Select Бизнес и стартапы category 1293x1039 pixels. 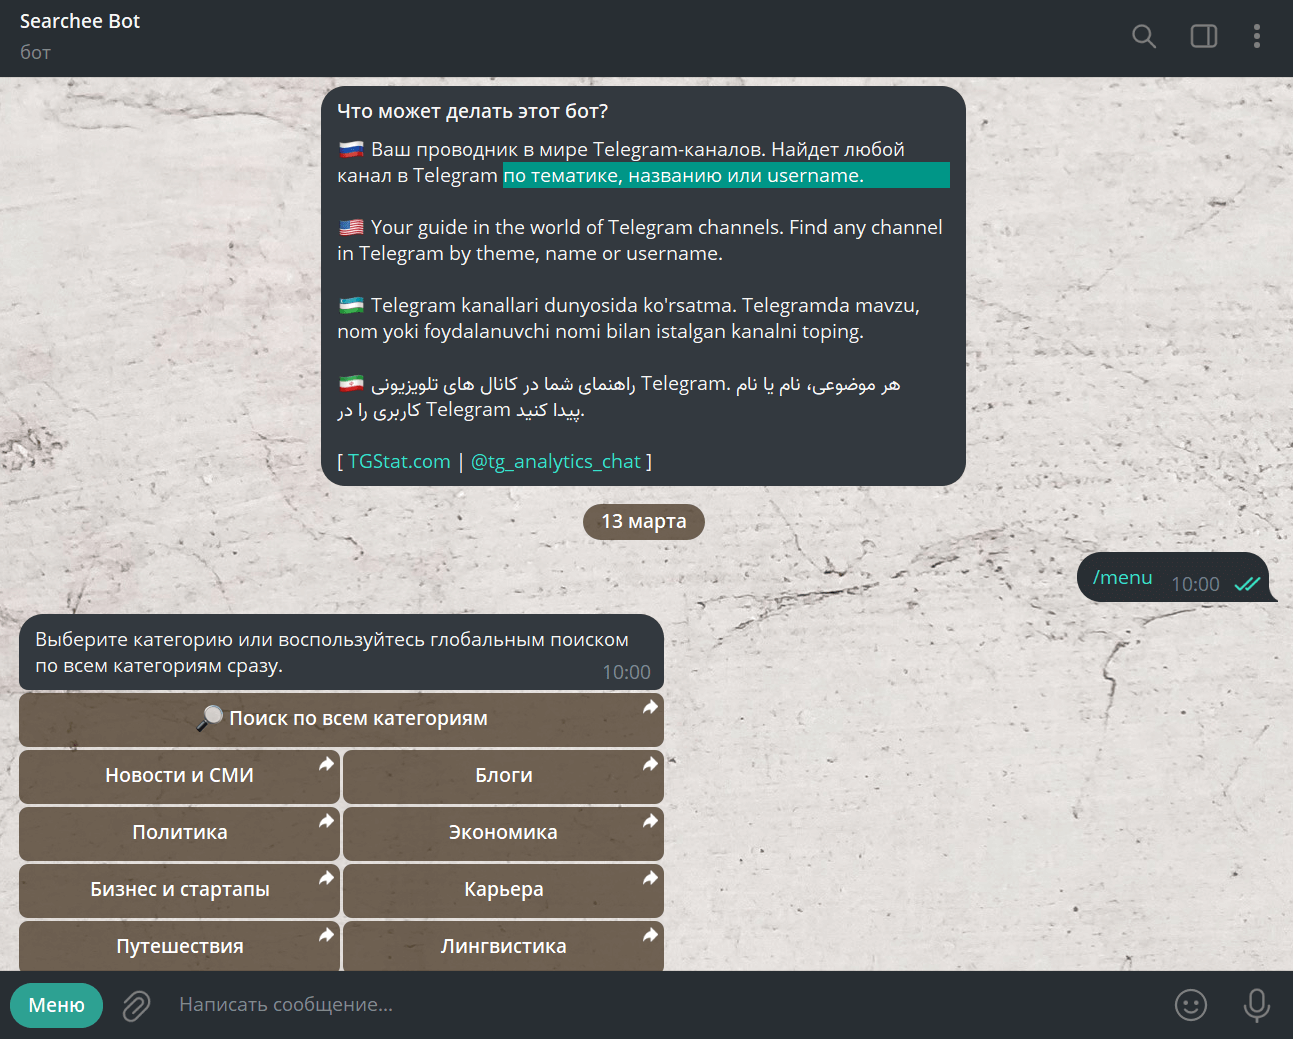click(x=179, y=890)
